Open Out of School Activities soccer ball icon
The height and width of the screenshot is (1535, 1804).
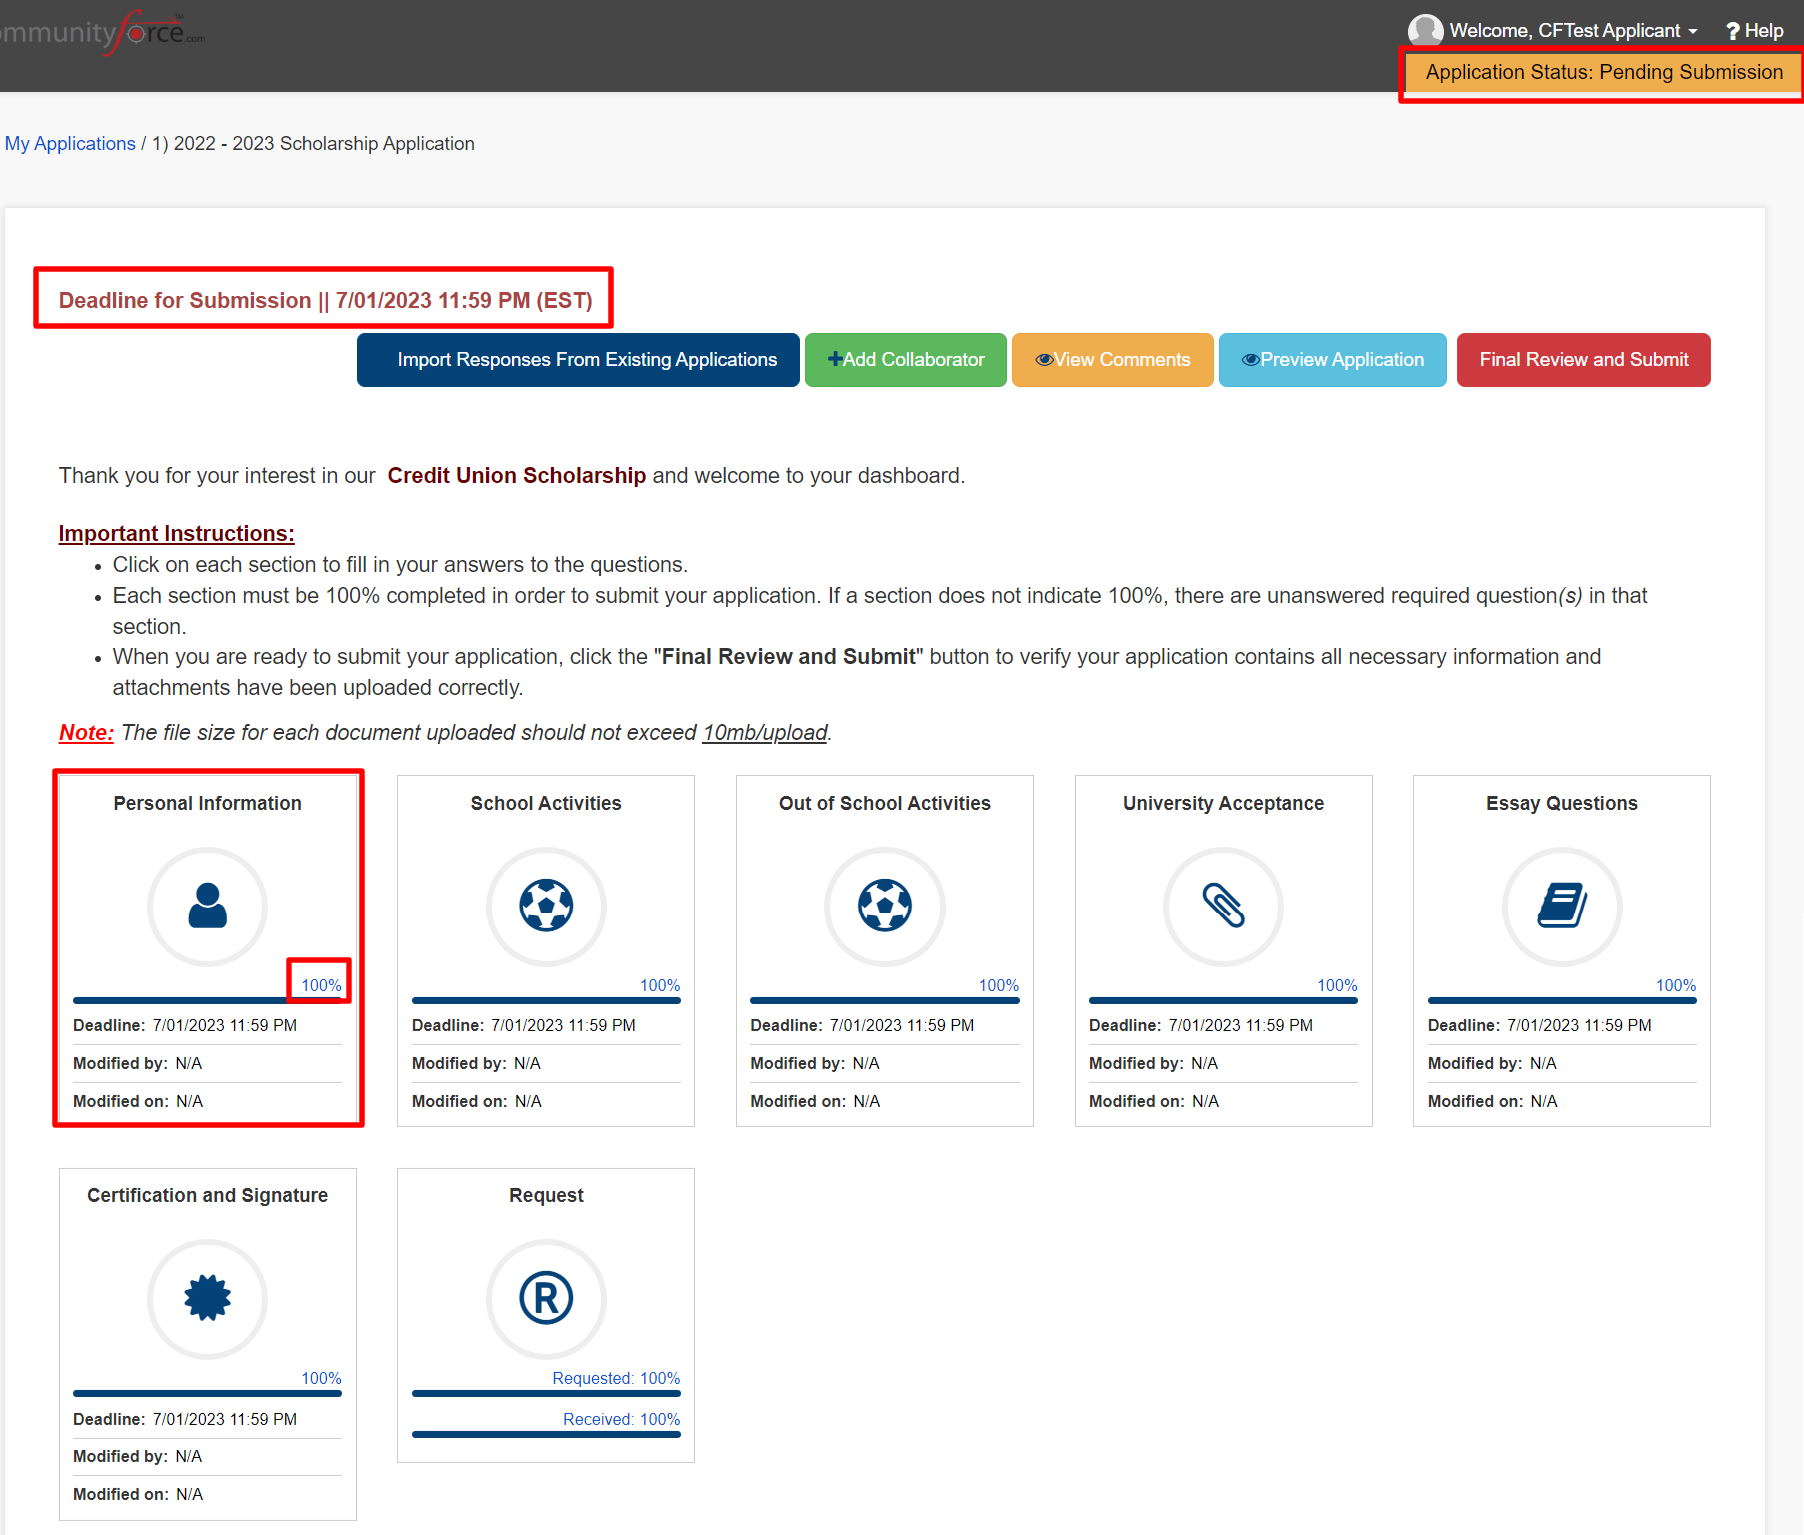[885, 906]
